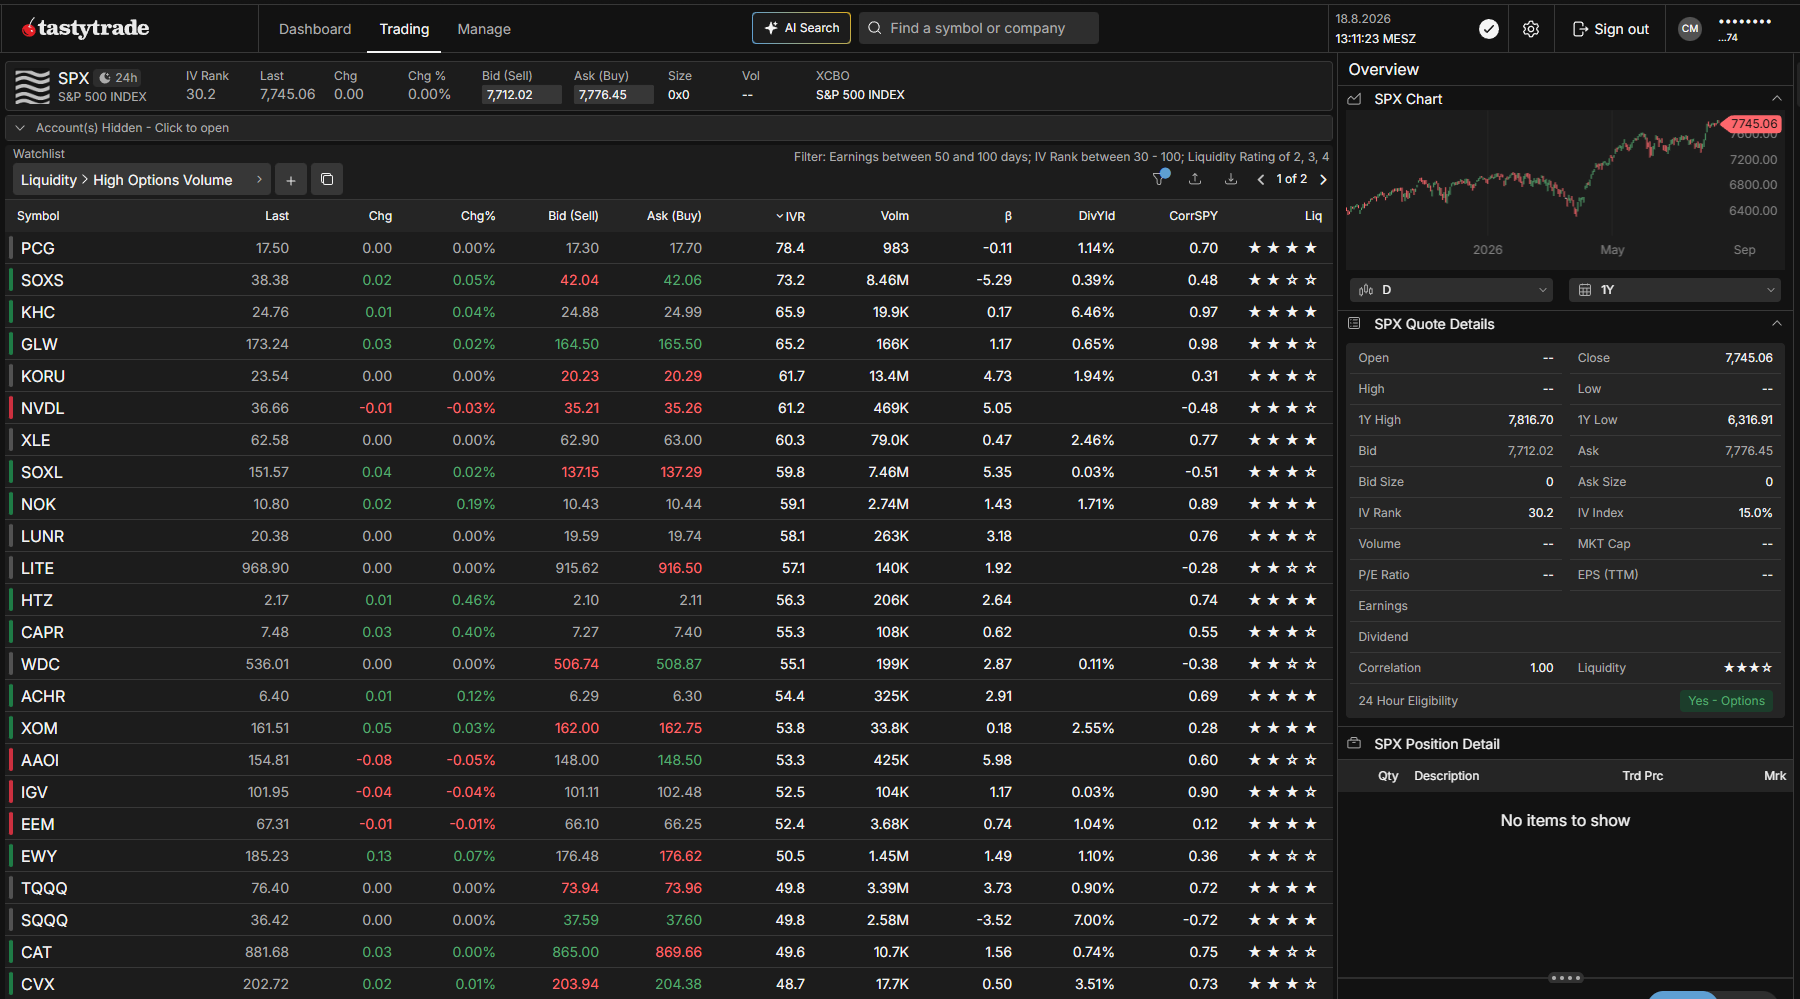Click the WDC ask price 508.87
Screen dimensions: 1800x999
point(679,664)
